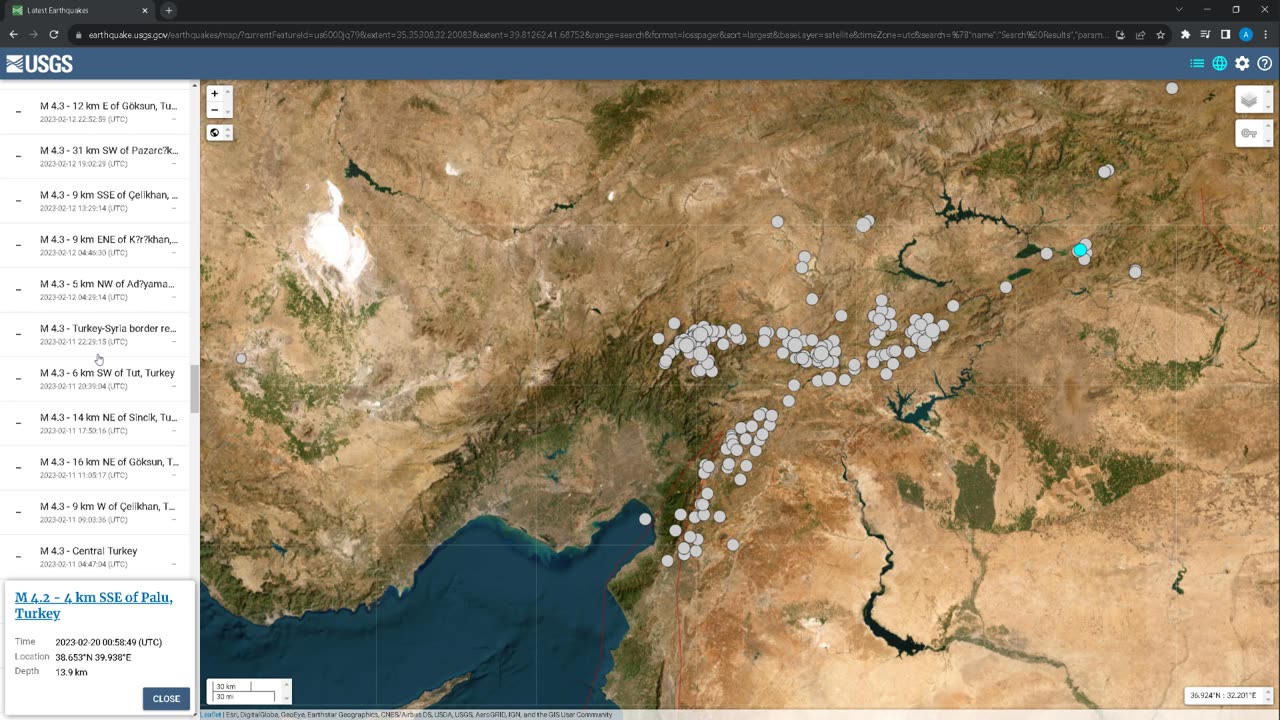
Task: Open the Chrome profile avatar A
Action: click(x=1246, y=34)
